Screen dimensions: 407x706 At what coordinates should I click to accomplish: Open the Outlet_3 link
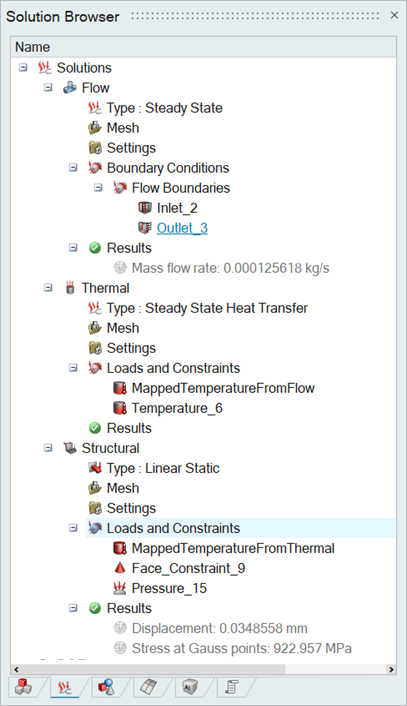click(182, 228)
